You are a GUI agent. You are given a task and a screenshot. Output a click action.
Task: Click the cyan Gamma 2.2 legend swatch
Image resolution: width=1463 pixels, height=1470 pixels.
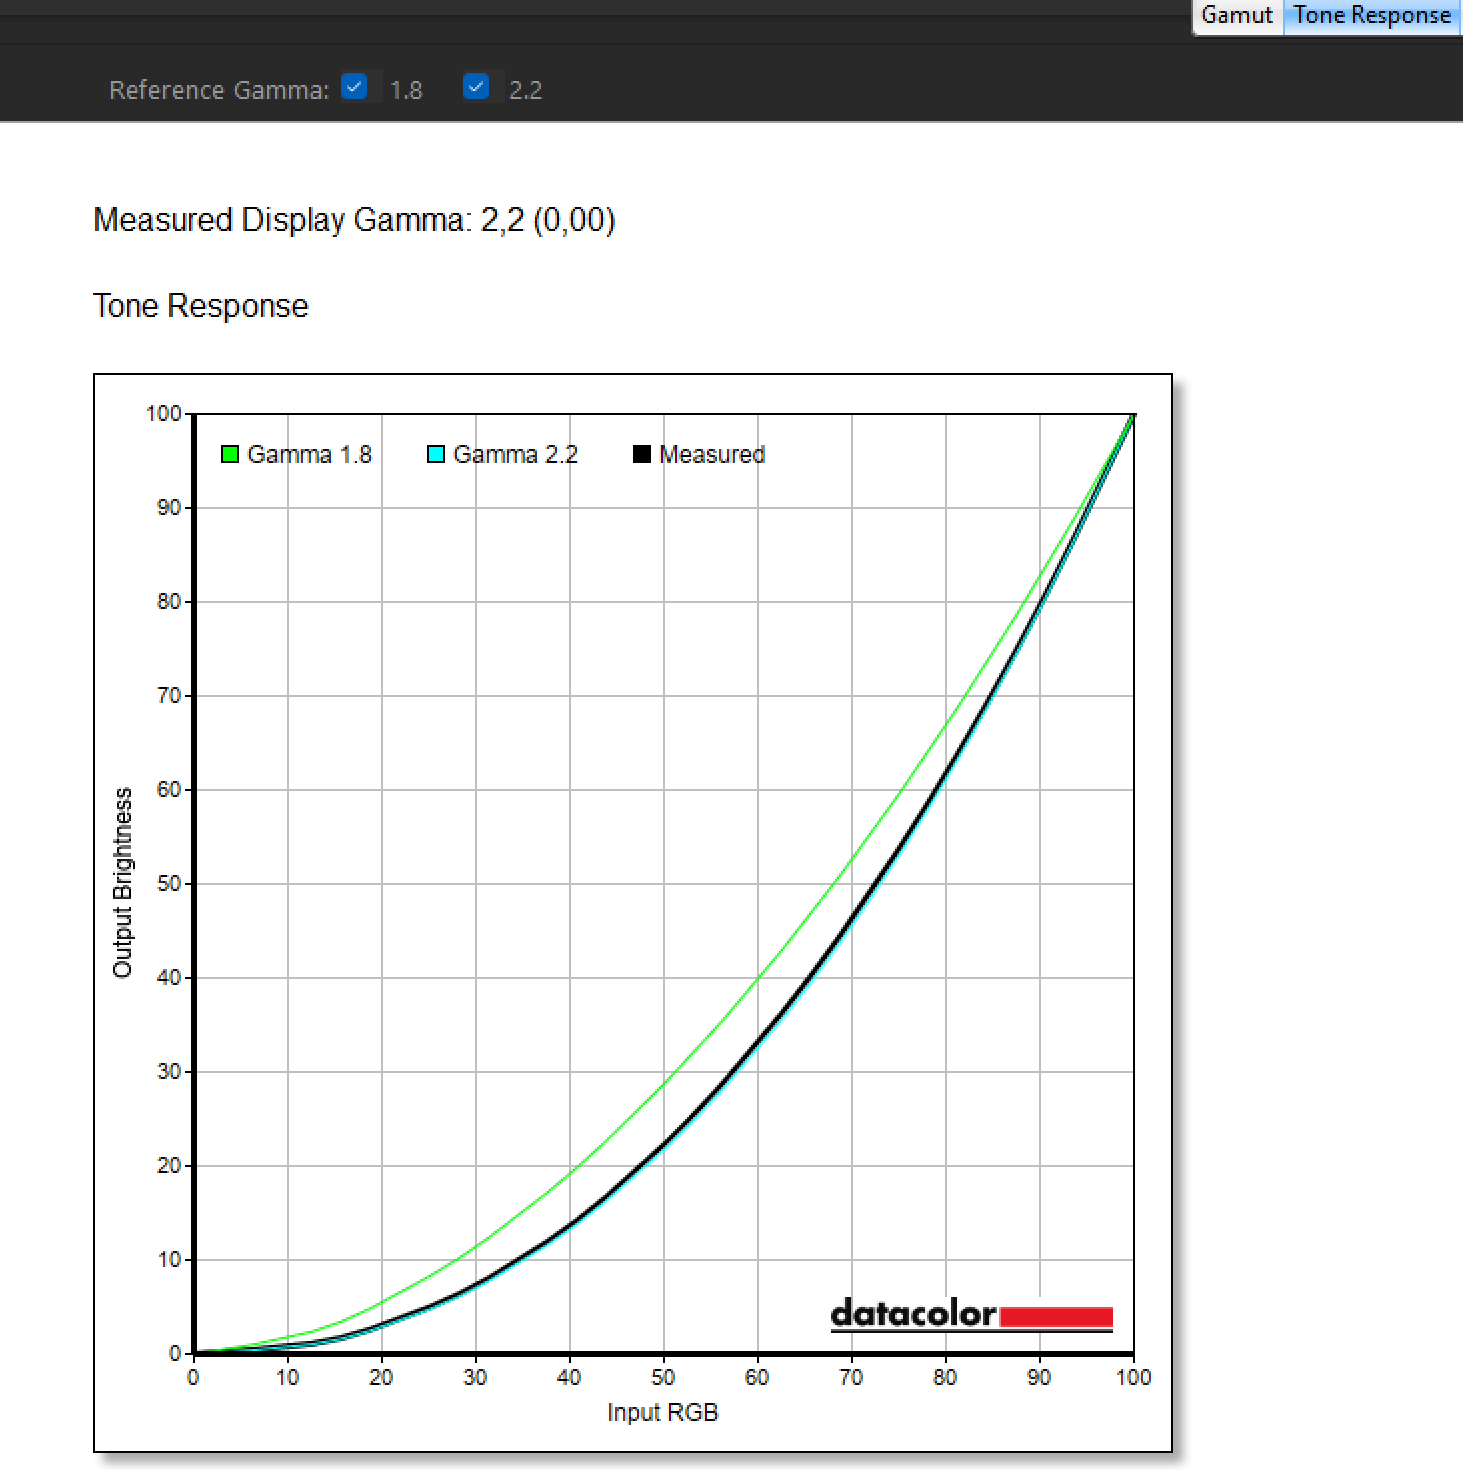click(x=436, y=455)
